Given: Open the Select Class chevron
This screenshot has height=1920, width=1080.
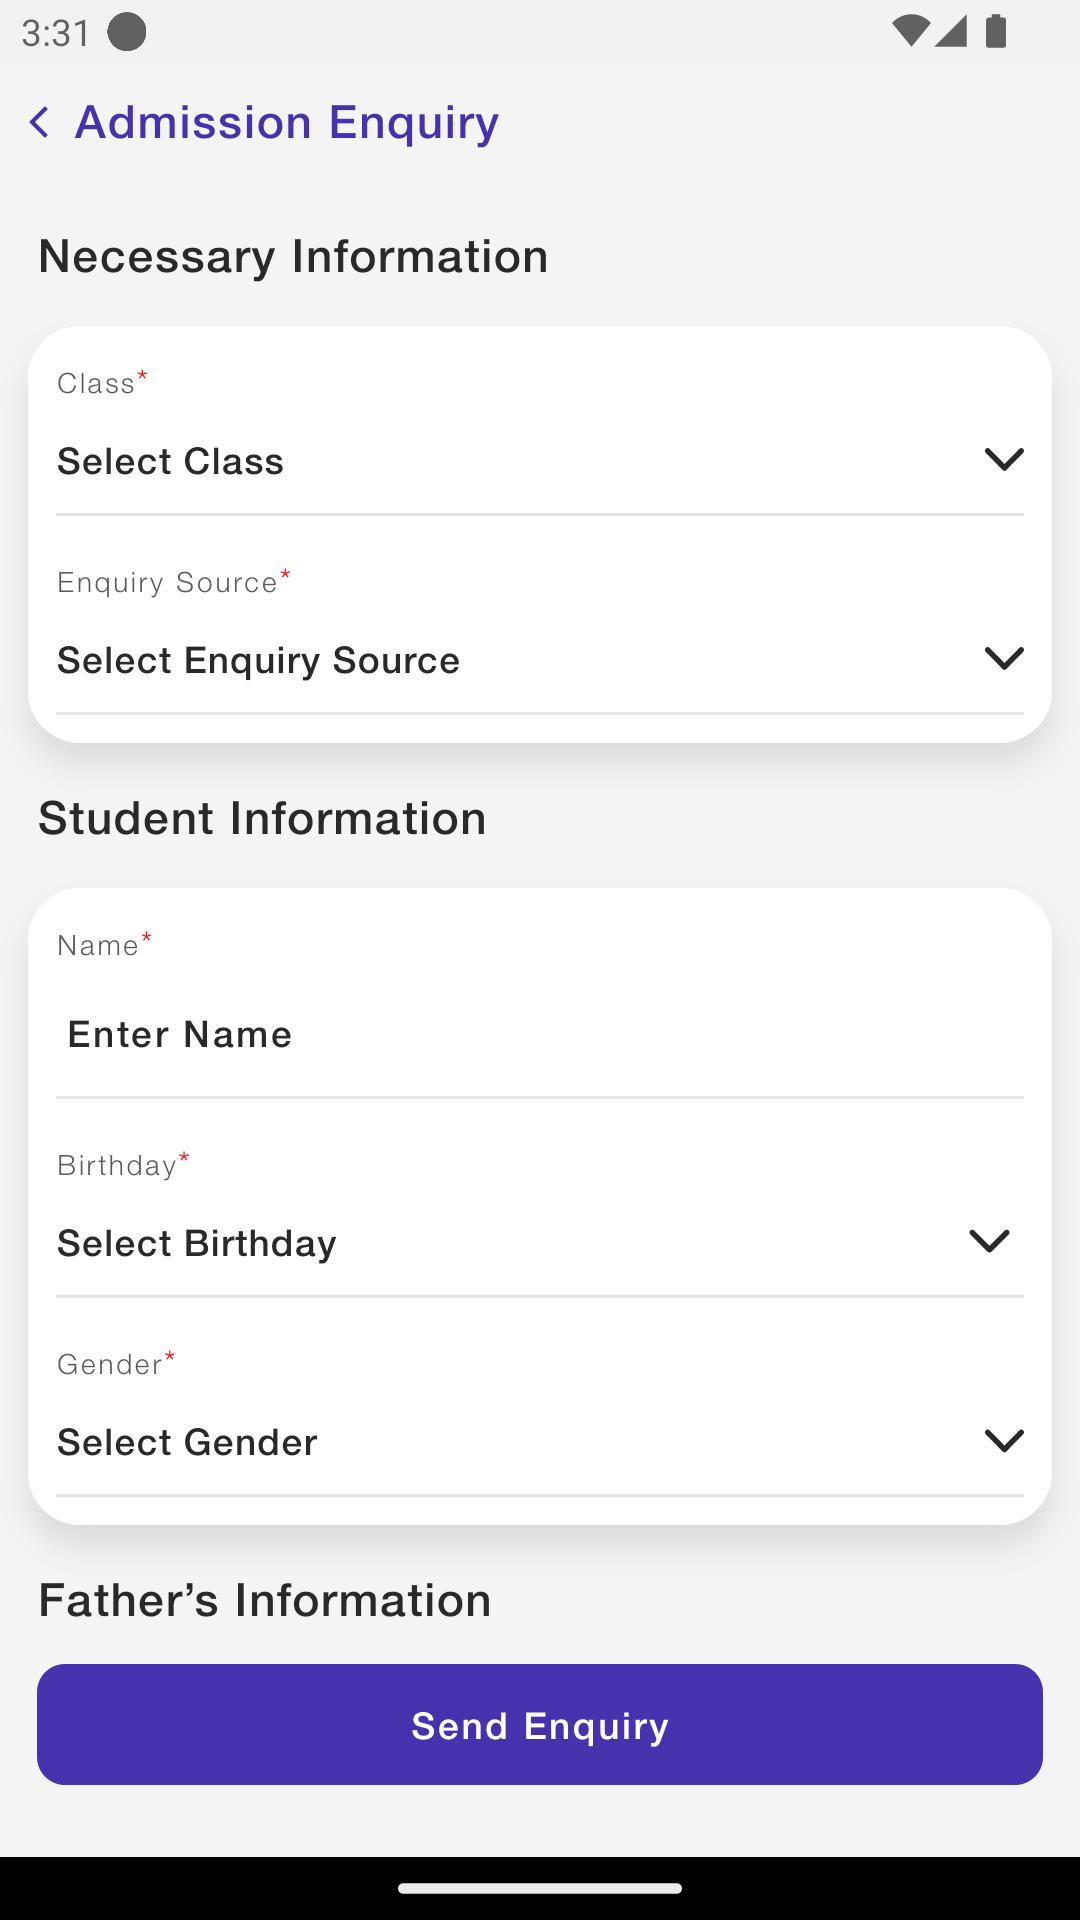Looking at the screenshot, I should click(1004, 459).
